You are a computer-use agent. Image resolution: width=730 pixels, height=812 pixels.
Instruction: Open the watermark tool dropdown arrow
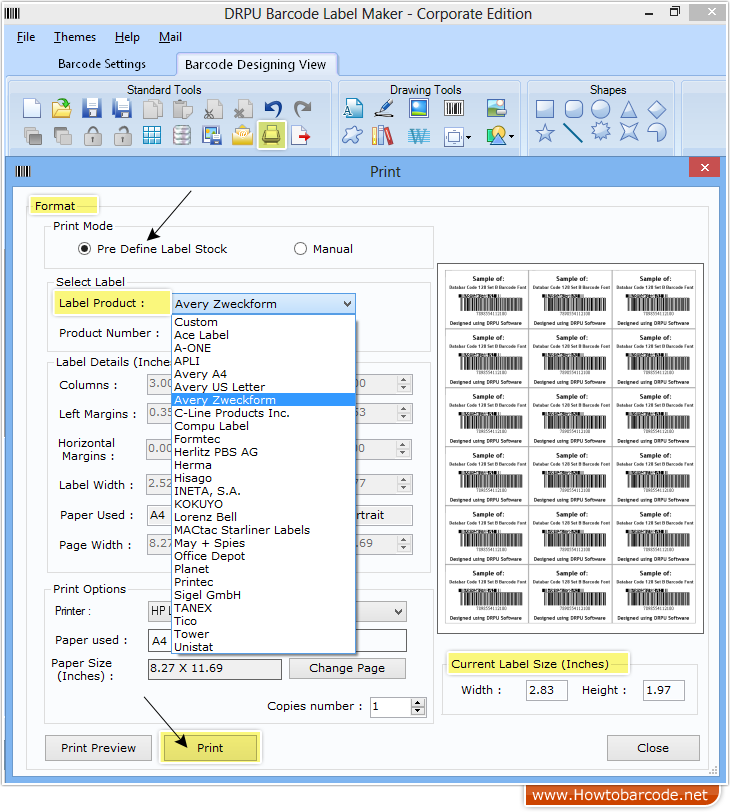[468, 137]
